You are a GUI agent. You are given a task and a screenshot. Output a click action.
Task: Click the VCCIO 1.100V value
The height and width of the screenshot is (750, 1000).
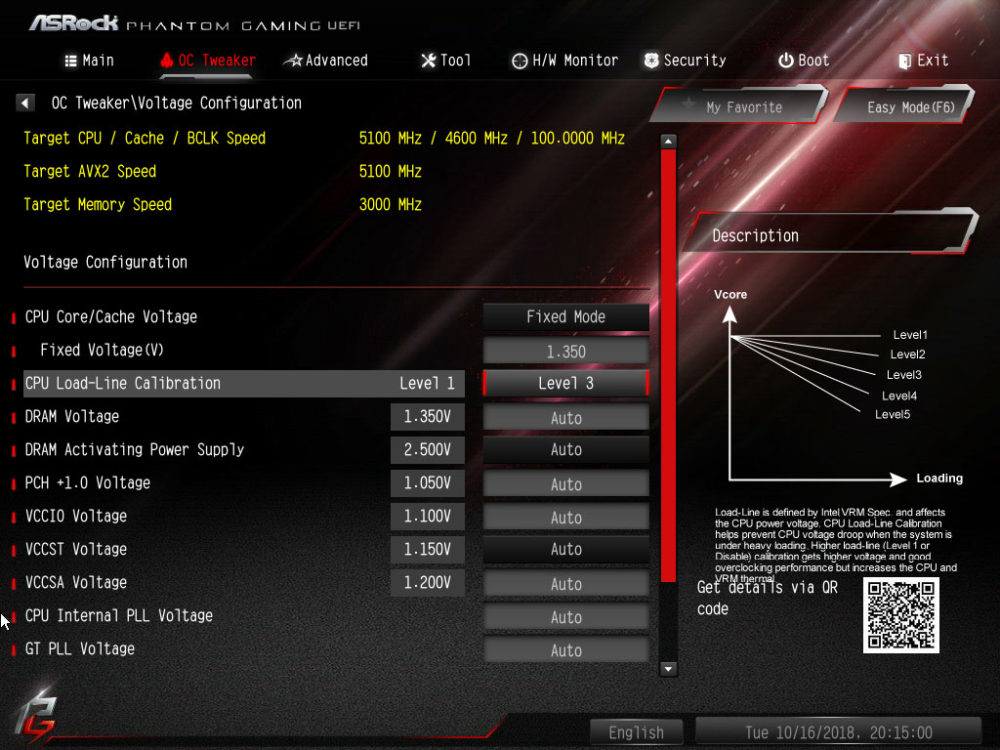427,516
